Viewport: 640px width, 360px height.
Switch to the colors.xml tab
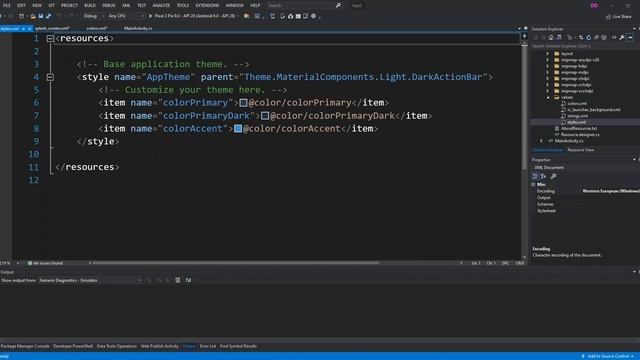97,29
